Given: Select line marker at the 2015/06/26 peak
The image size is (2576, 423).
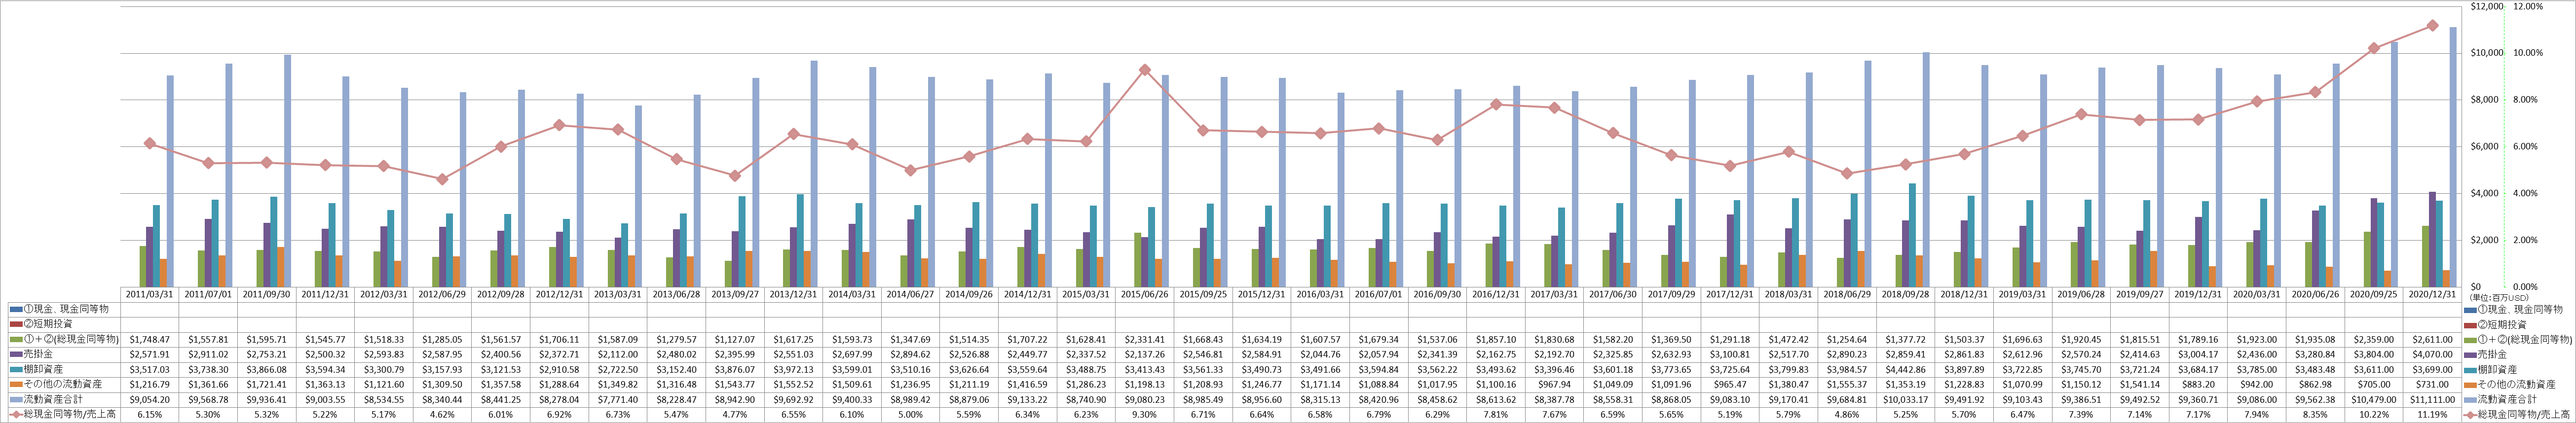Looking at the screenshot, I should (x=1145, y=70).
